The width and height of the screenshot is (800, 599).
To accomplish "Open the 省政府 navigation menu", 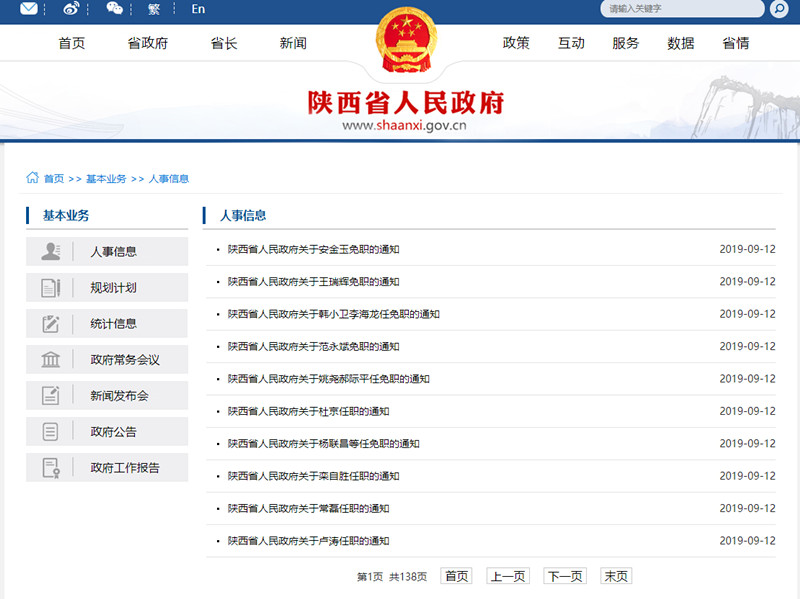I will (x=147, y=43).
